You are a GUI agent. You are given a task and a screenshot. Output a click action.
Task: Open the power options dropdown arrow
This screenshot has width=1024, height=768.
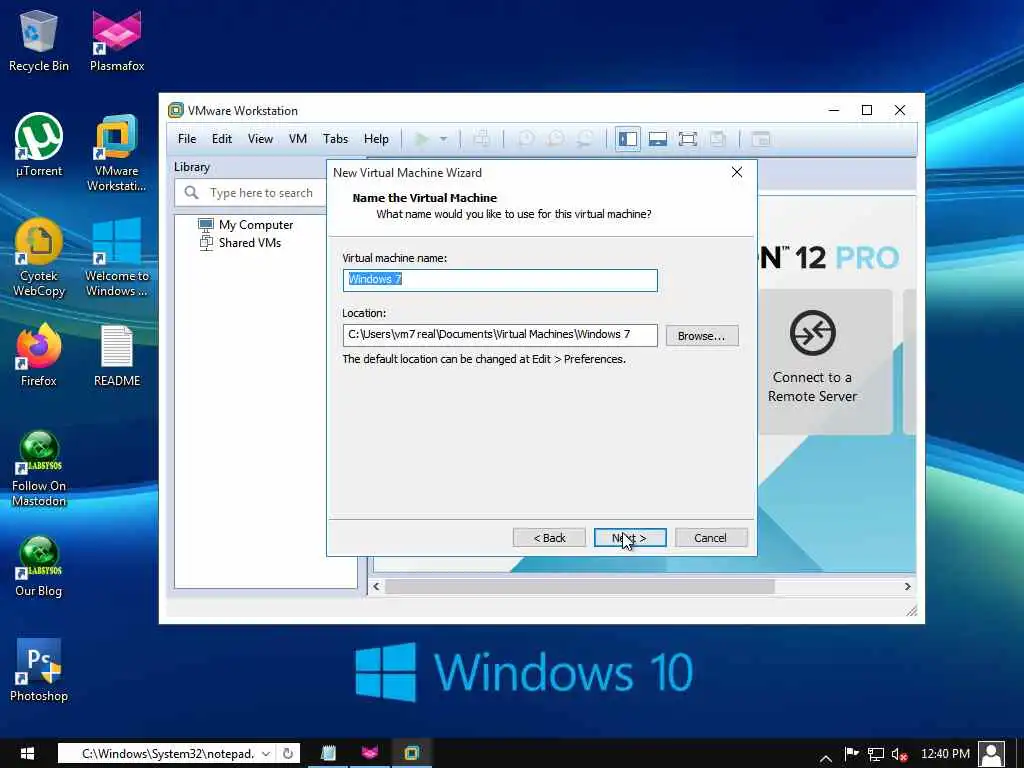(443, 138)
